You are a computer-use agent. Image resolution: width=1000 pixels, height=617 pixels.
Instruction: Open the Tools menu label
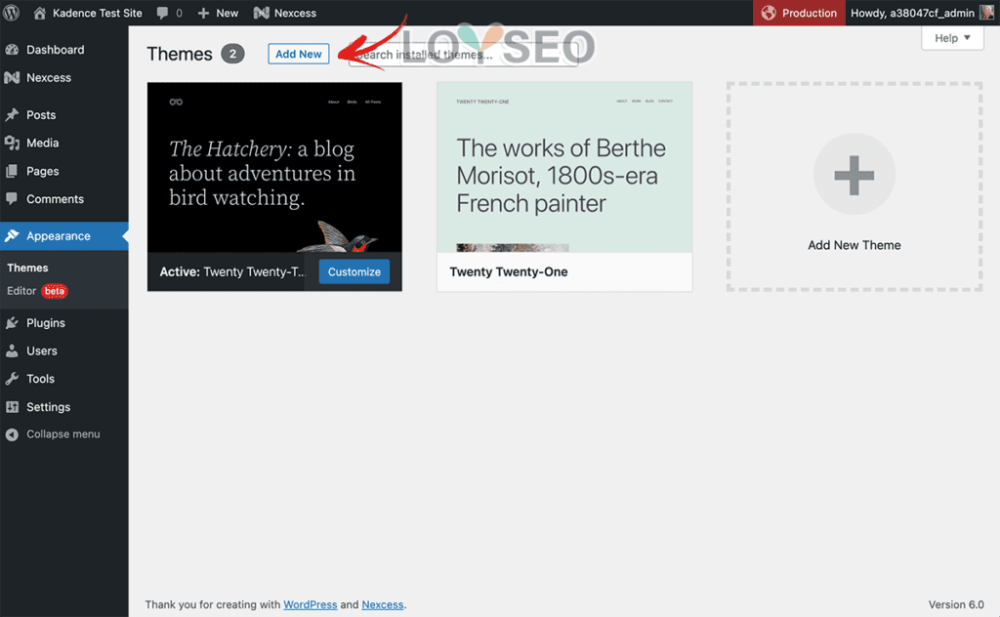point(40,379)
